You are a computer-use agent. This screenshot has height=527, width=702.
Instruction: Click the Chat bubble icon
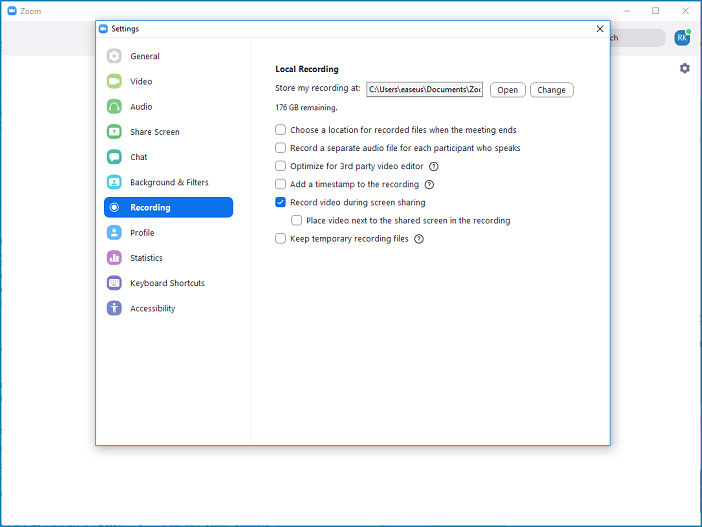(114, 157)
